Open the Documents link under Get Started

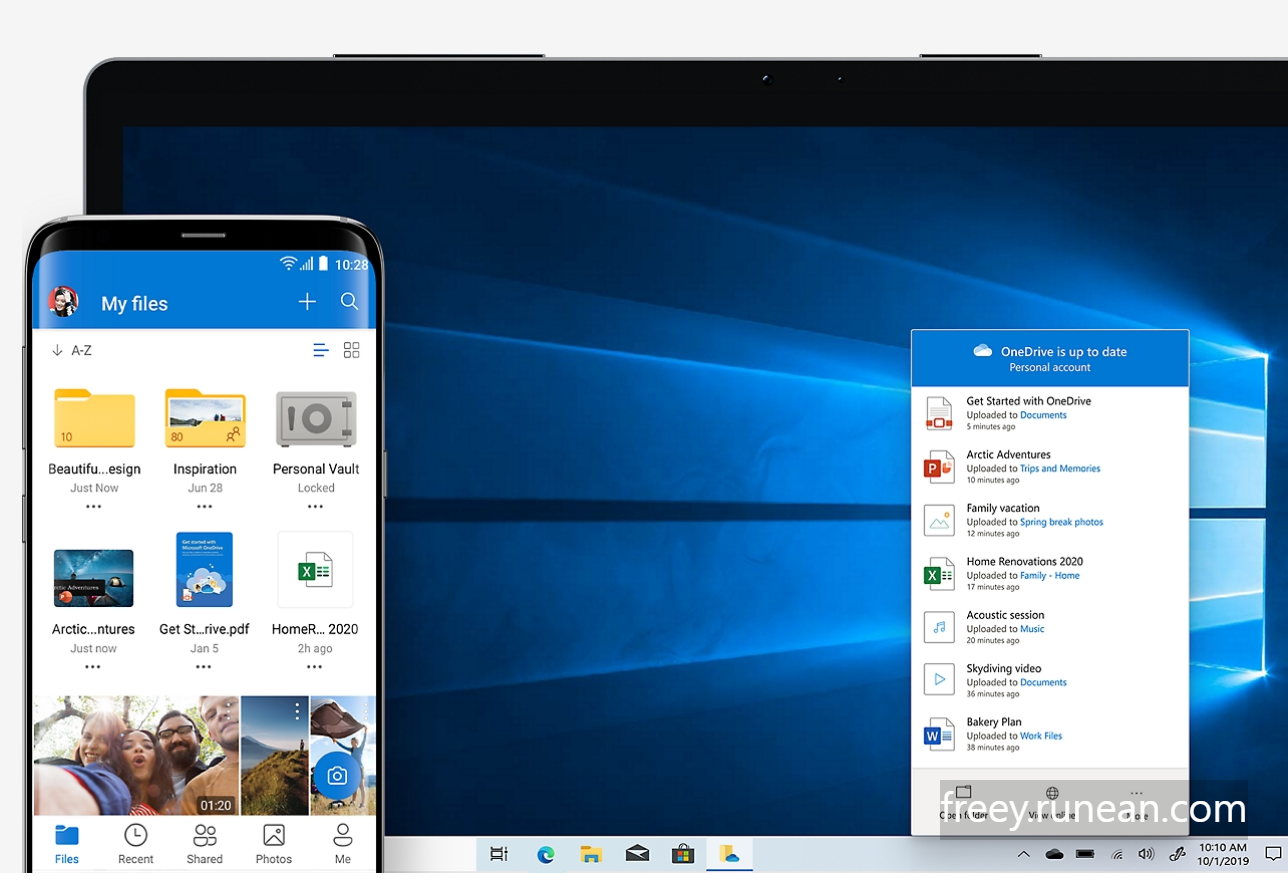coord(1042,414)
